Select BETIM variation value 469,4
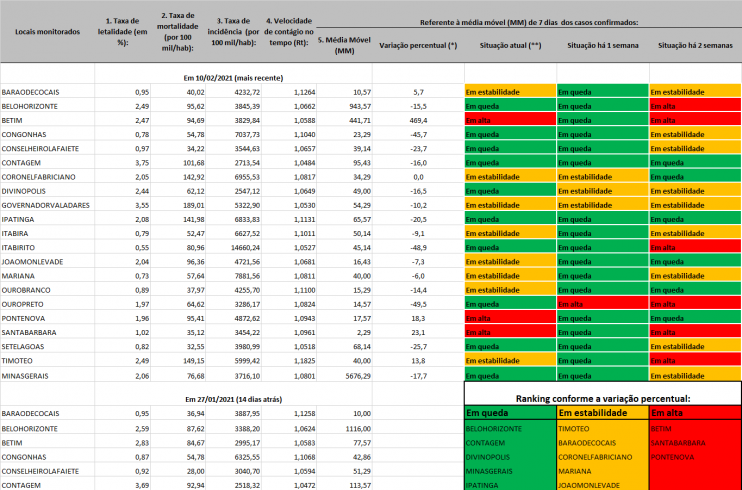The height and width of the screenshot is (490, 742). coord(418,120)
